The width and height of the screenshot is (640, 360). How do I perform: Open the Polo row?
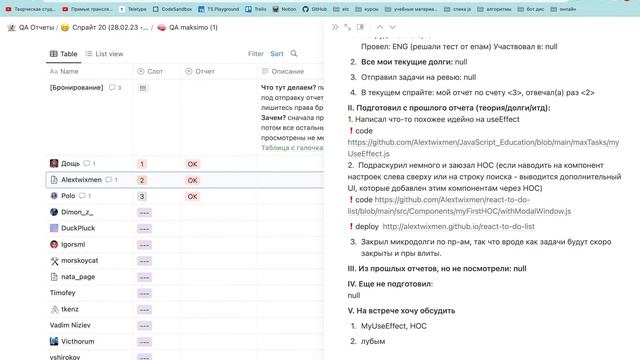point(68,196)
